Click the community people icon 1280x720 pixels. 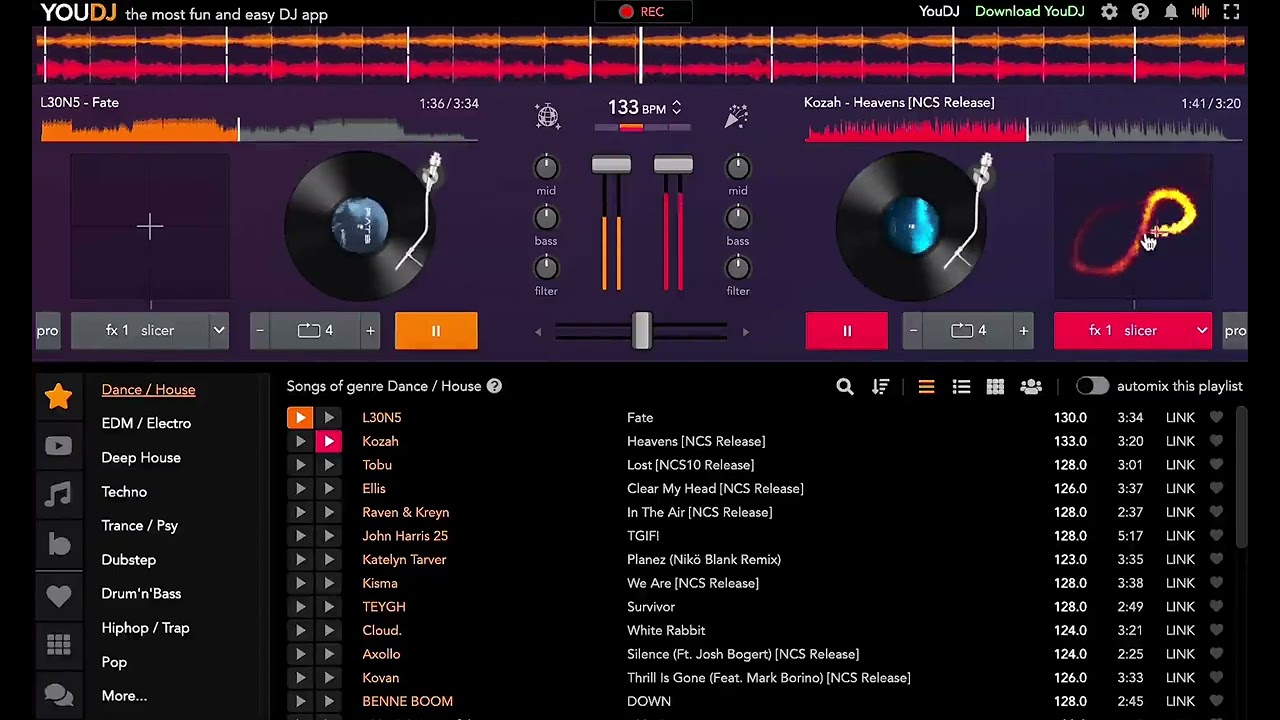click(1031, 387)
